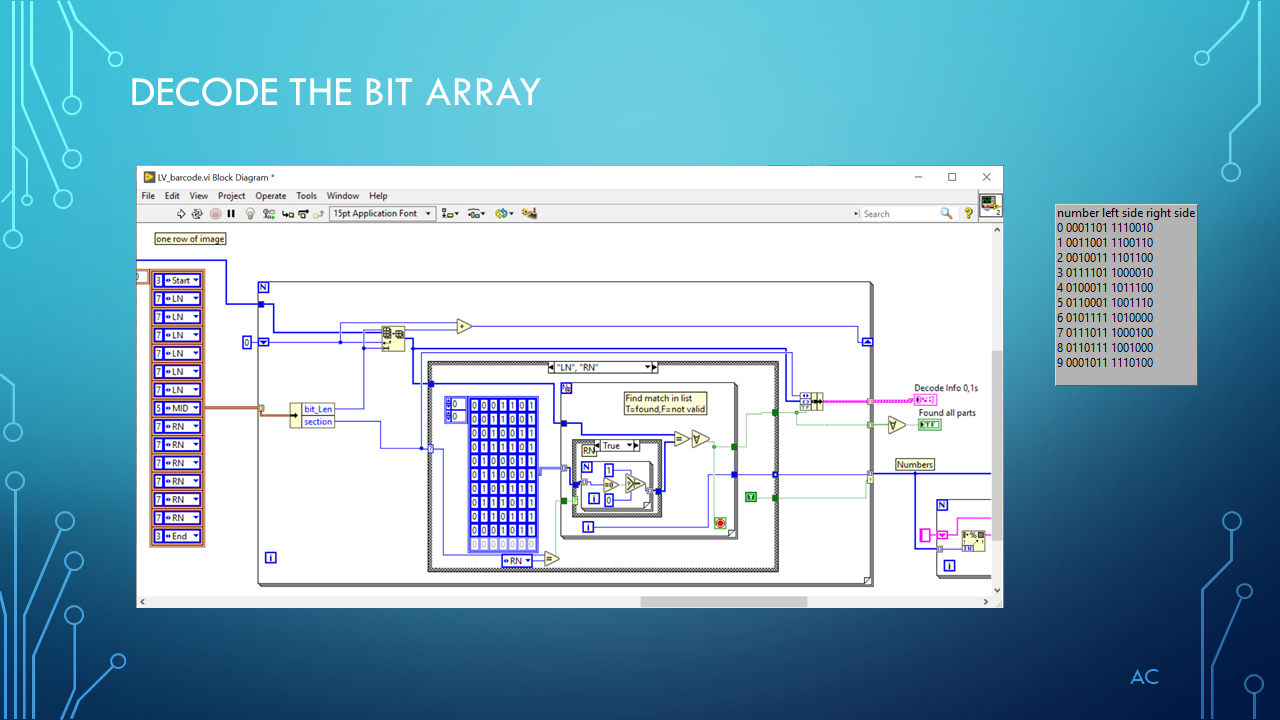Screen dimensions: 1280x720
Task: Click the Abort Execution red button
Action: pyautogui.click(x=215, y=213)
